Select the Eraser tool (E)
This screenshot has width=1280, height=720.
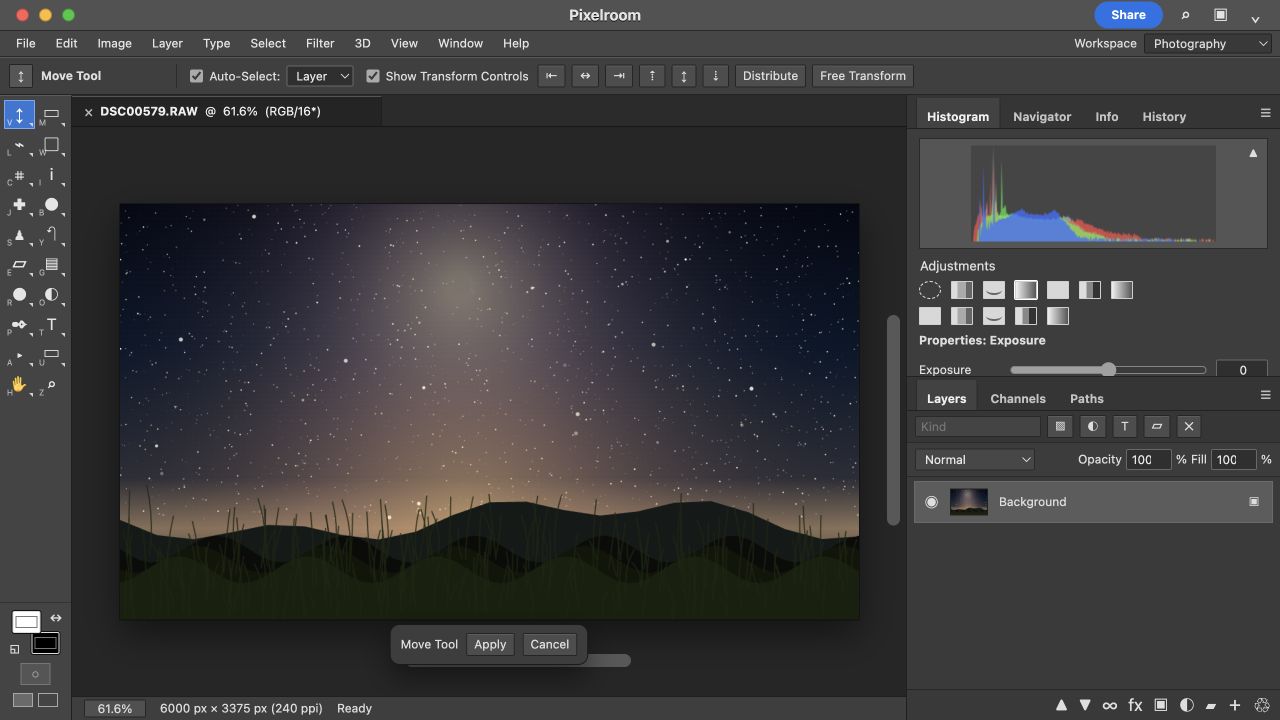pyautogui.click(x=19, y=266)
